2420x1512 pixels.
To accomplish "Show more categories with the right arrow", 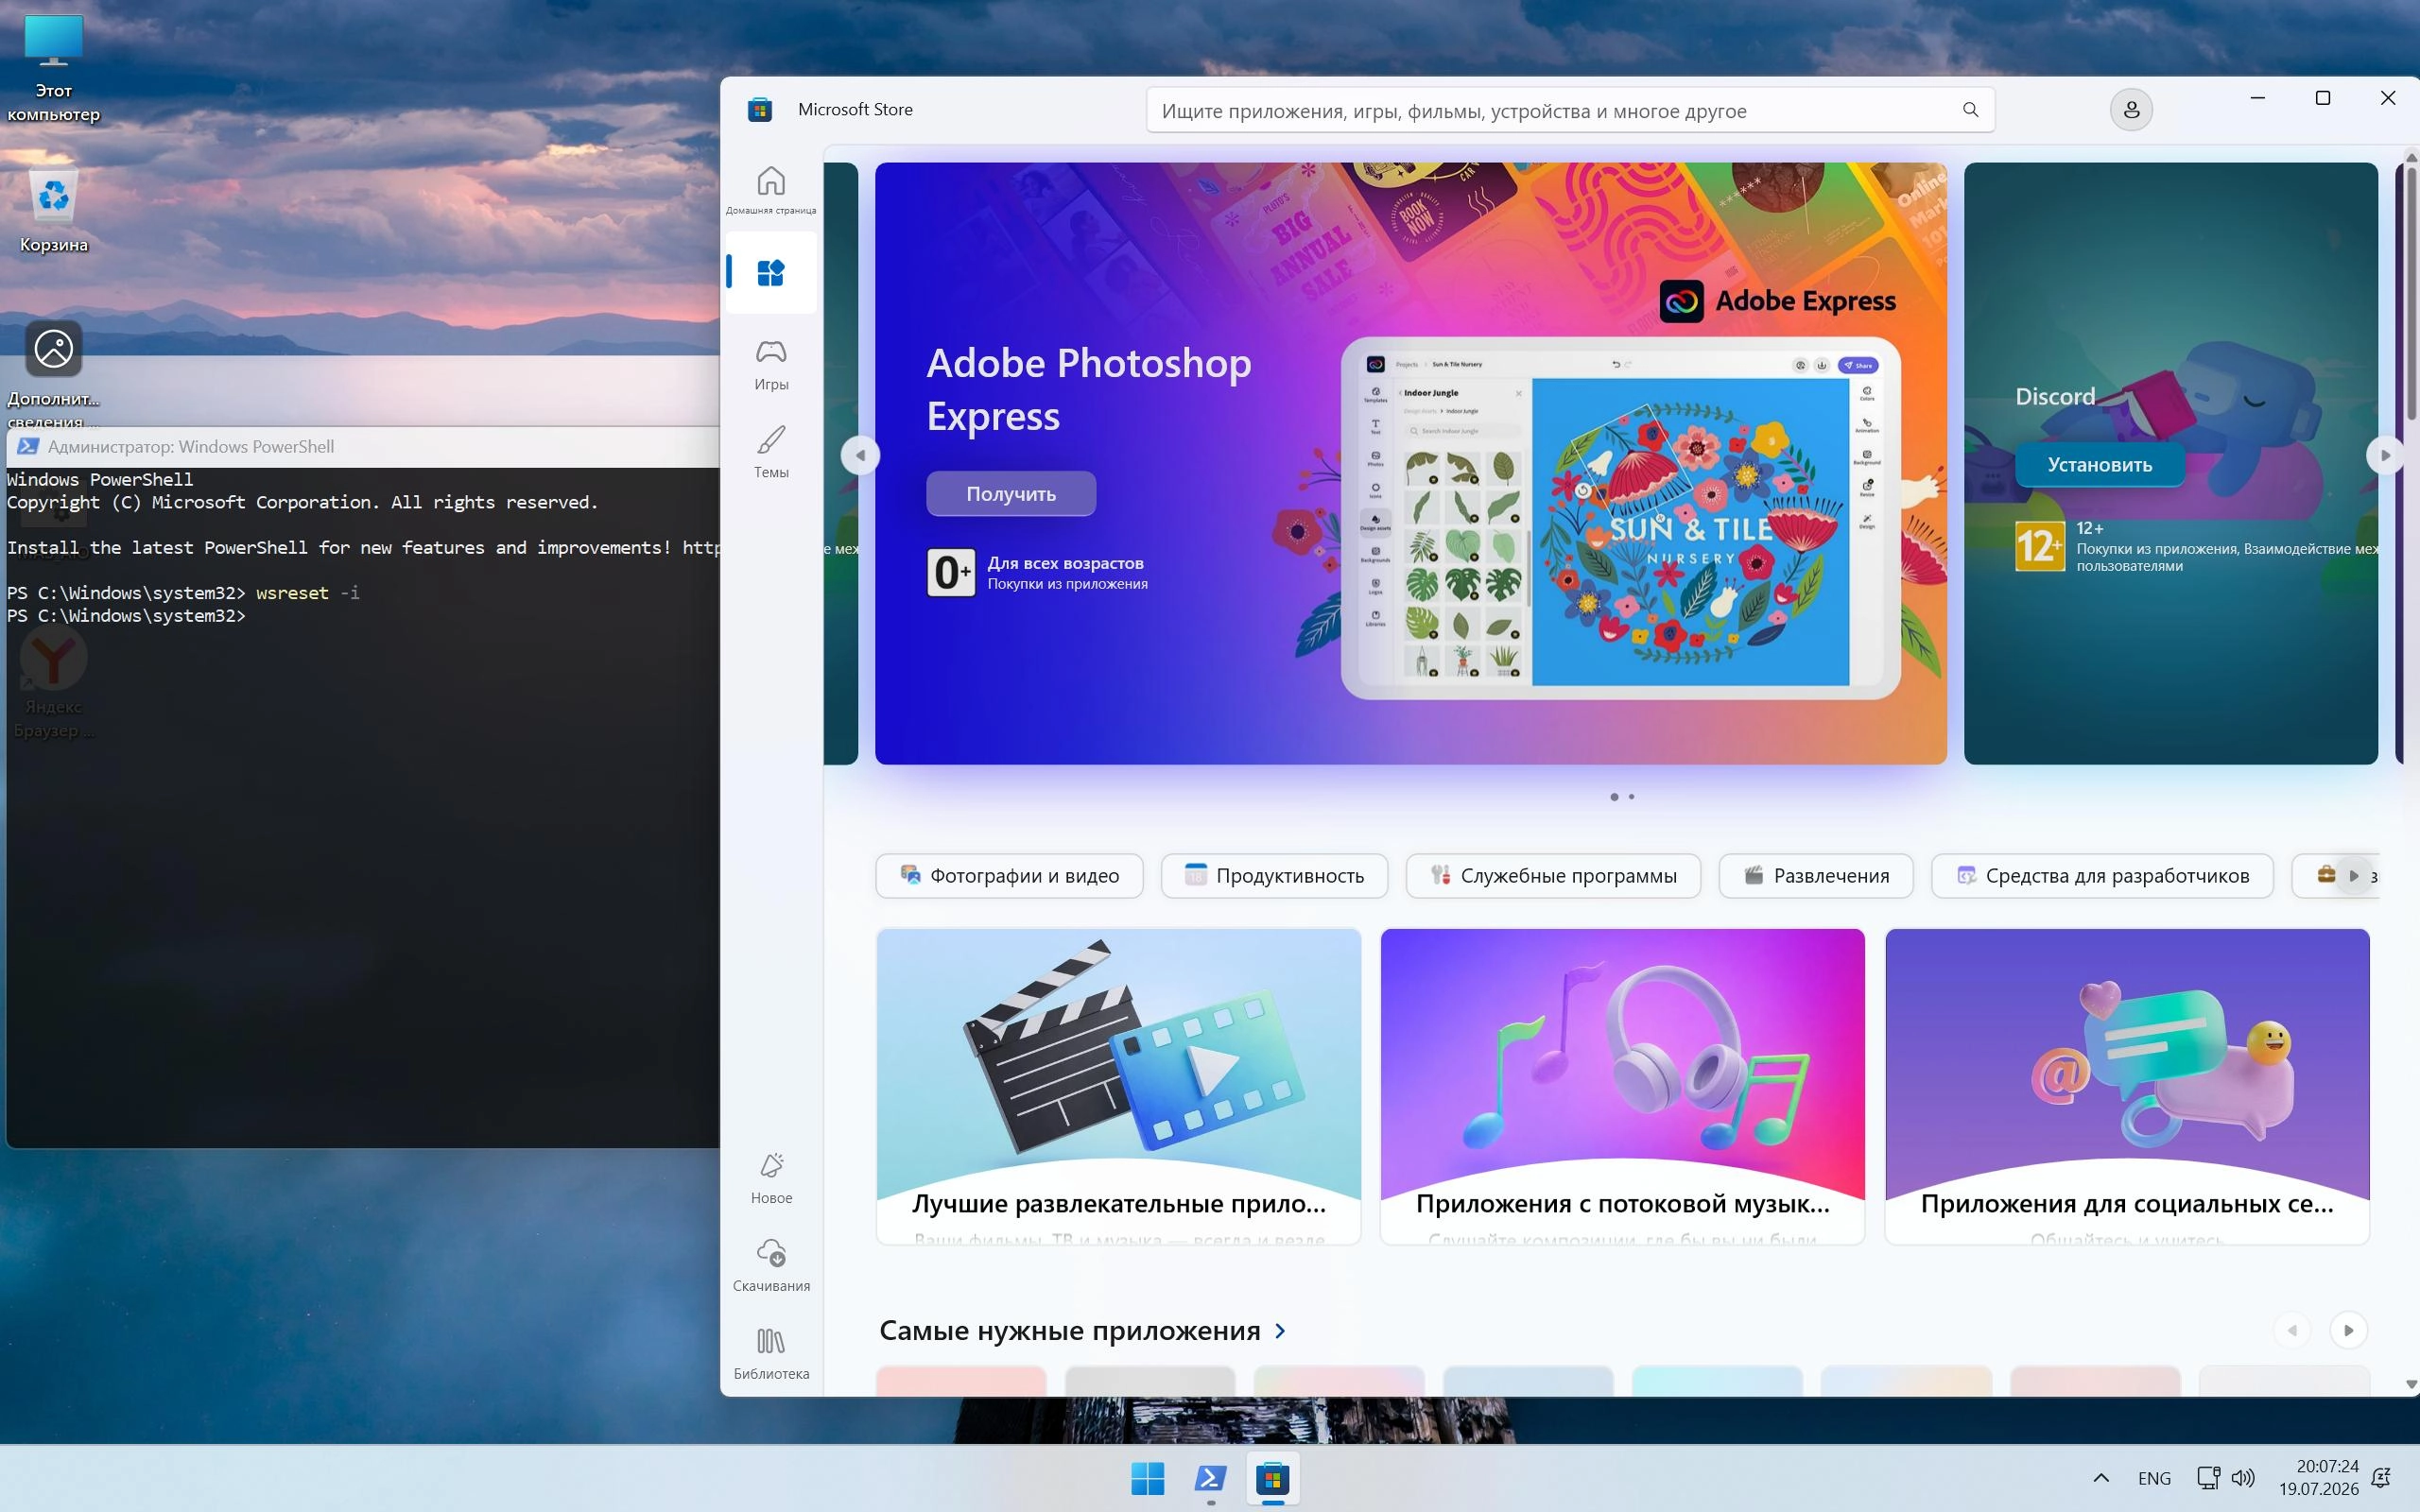I will (x=2354, y=876).
